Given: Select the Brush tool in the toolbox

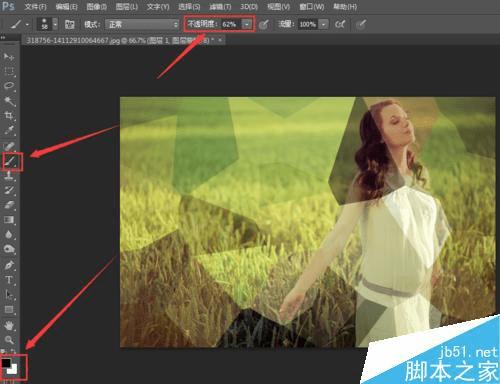Looking at the screenshot, I should pyautogui.click(x=9, y=162).
